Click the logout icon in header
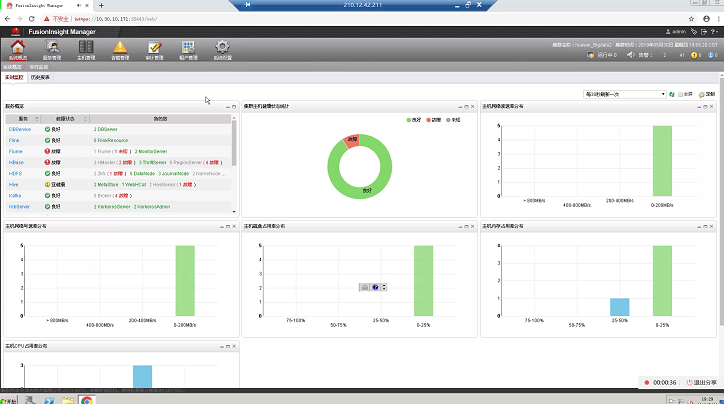Viewport: 724px width, 404px height. point(704,32)
